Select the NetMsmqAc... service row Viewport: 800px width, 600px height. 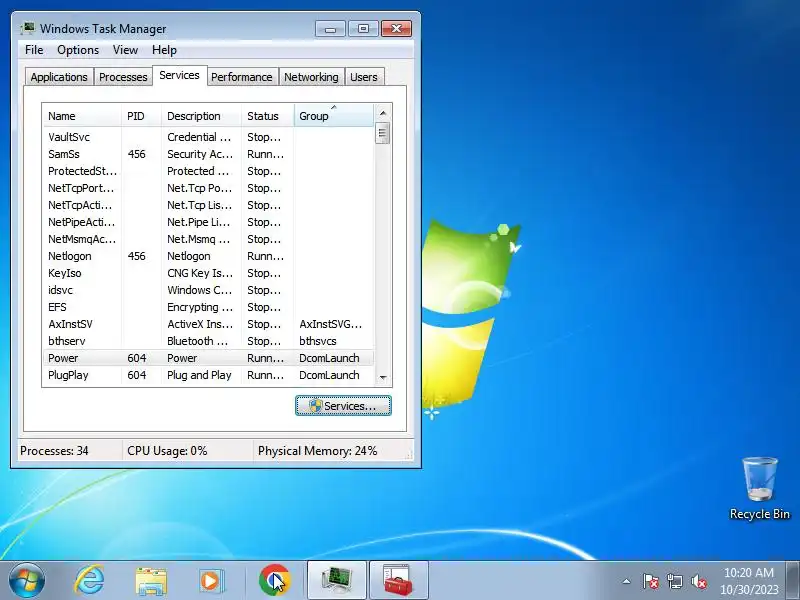click(208, 239)
